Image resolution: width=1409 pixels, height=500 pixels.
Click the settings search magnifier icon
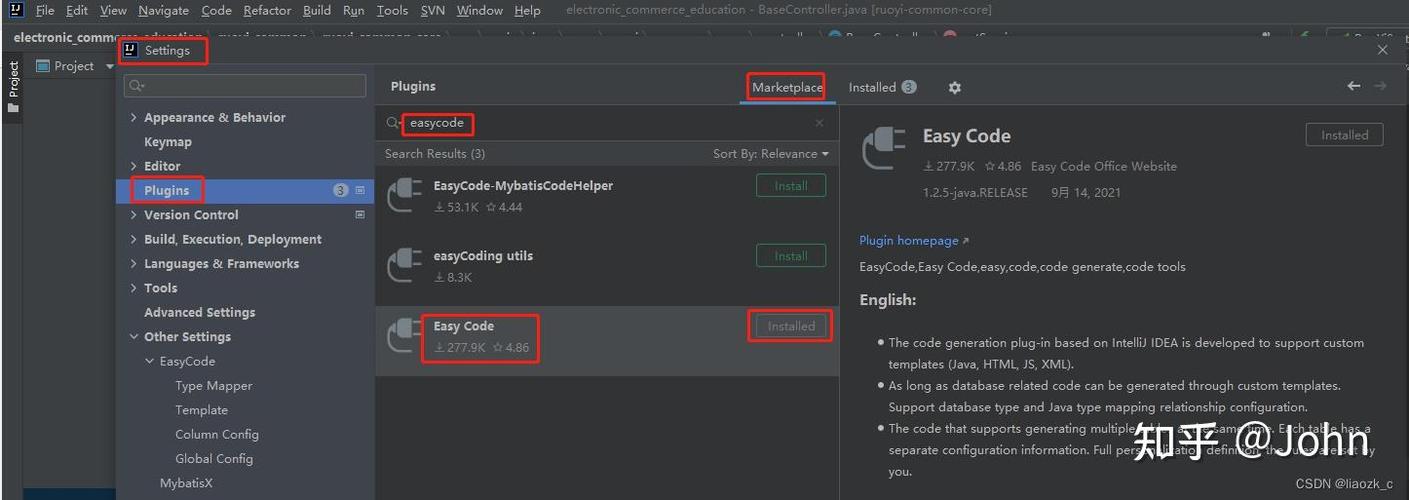click(x=135, y=86)
